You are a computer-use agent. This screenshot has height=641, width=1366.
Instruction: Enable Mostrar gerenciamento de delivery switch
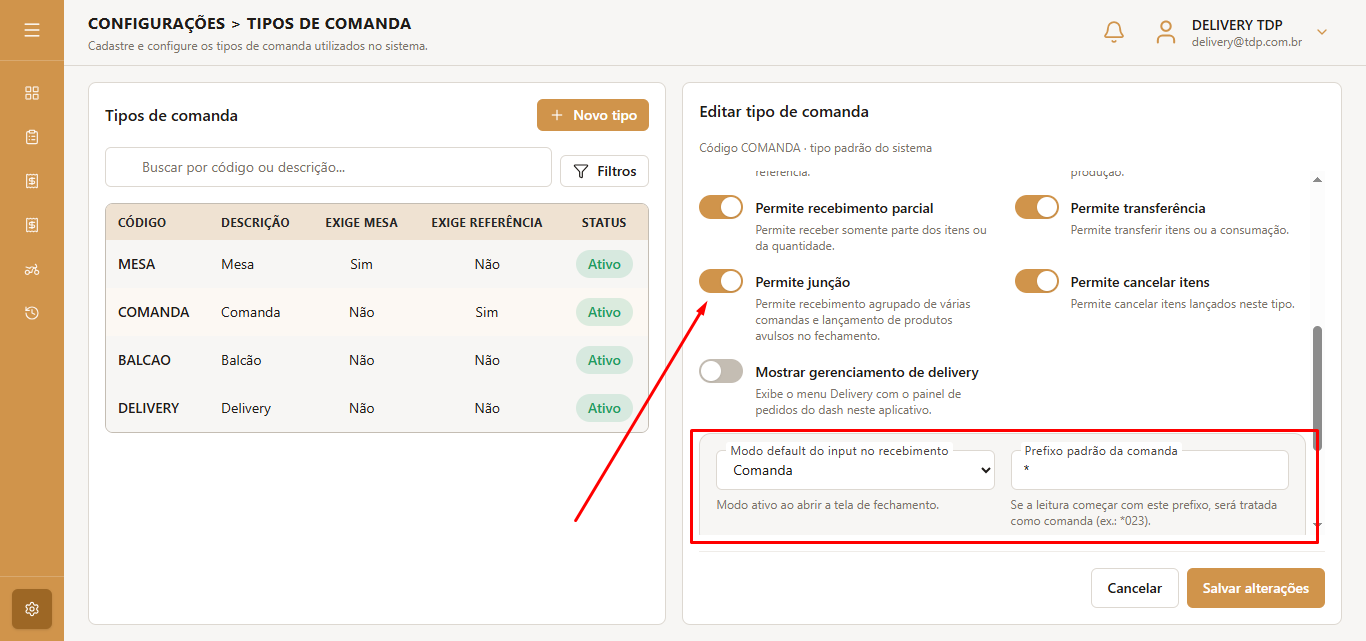click(x=721, y=371)
